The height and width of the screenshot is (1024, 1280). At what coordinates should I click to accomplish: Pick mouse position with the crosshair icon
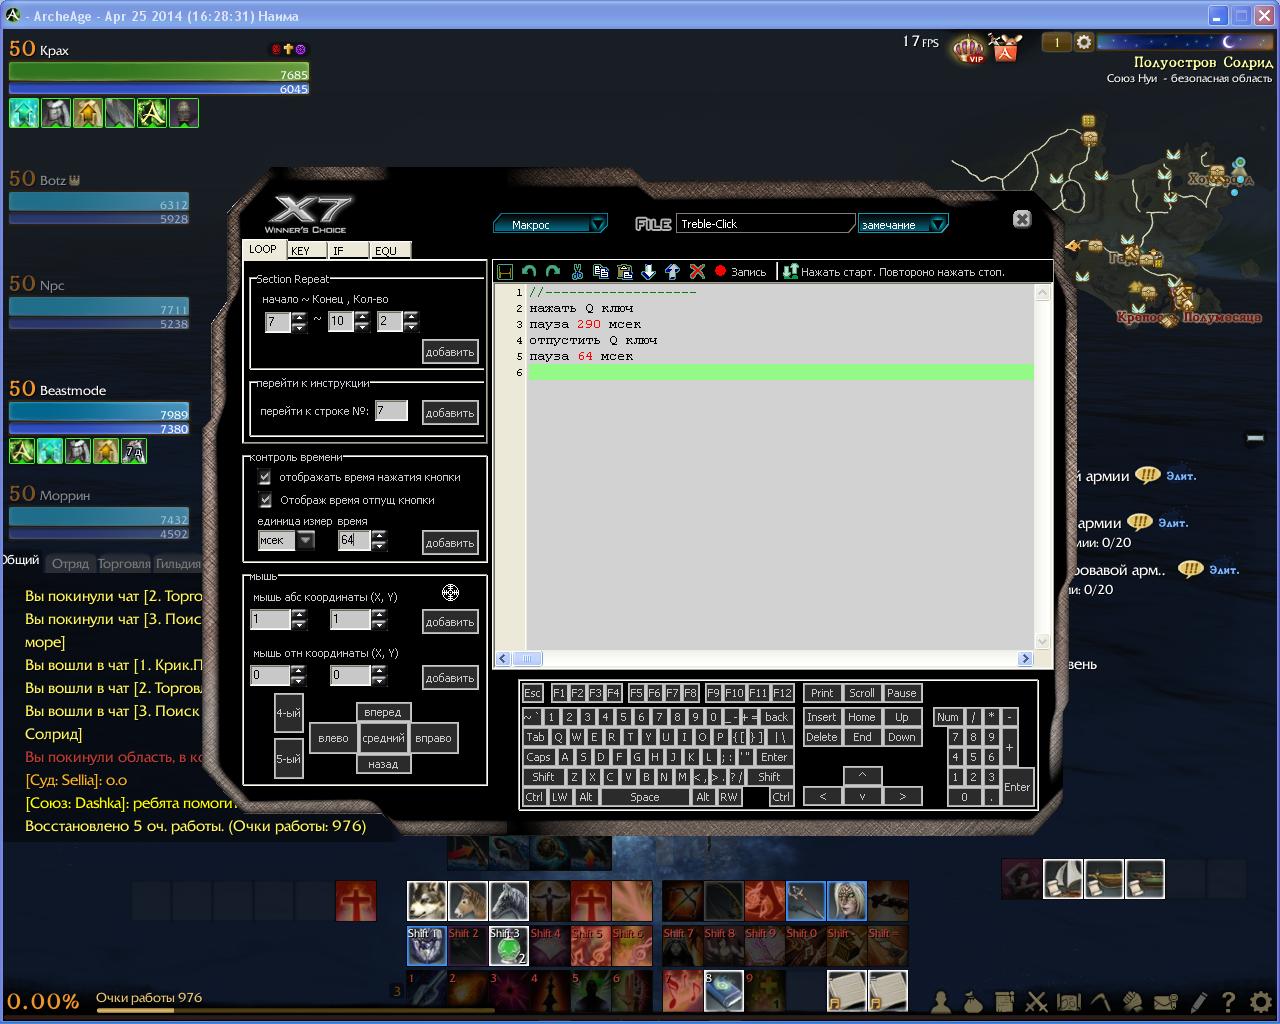(x=450, y=593)
